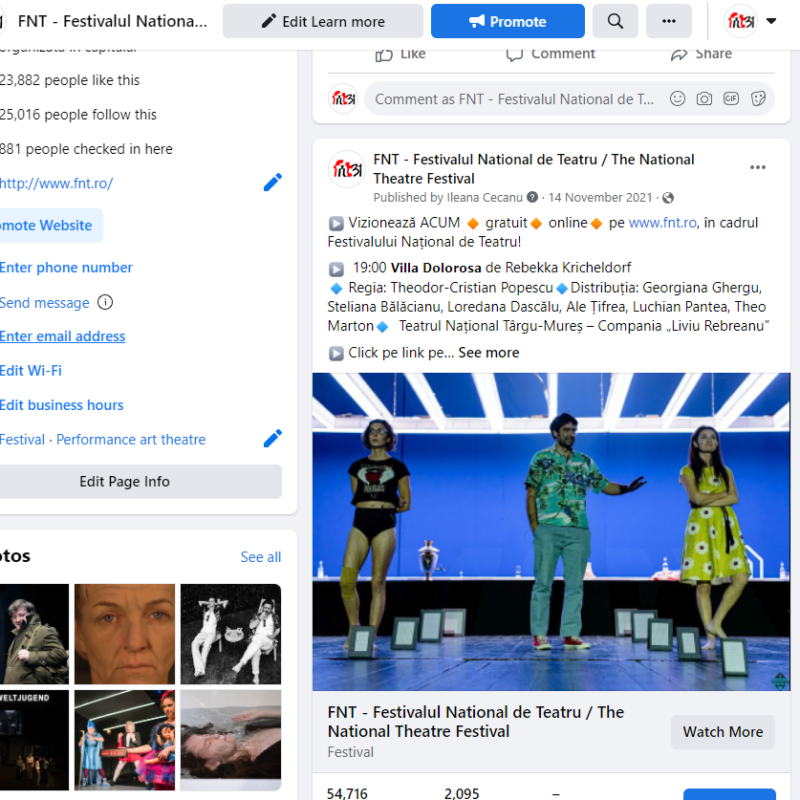
Task: Click See all photos link
Action: click(260, 557)
